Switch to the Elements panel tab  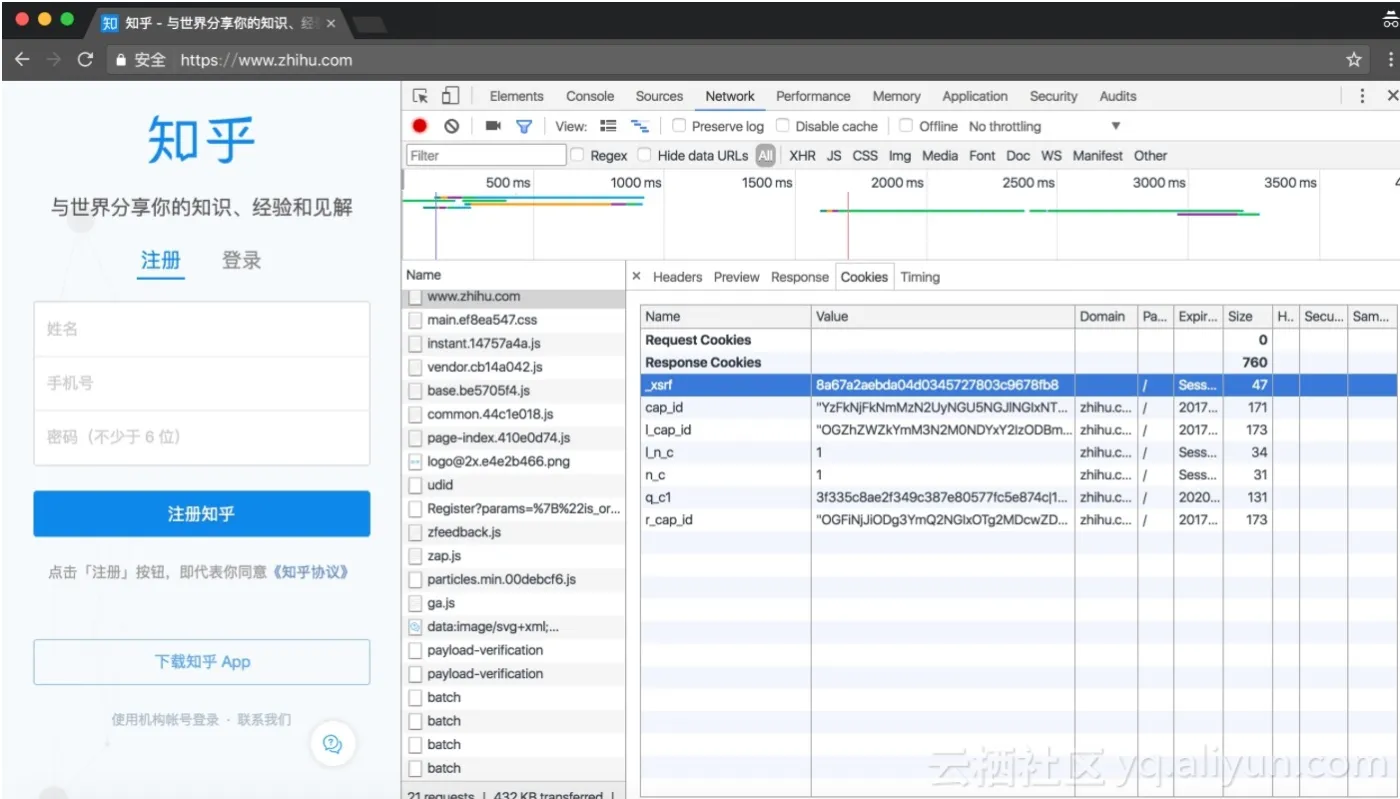click(516, 96)
